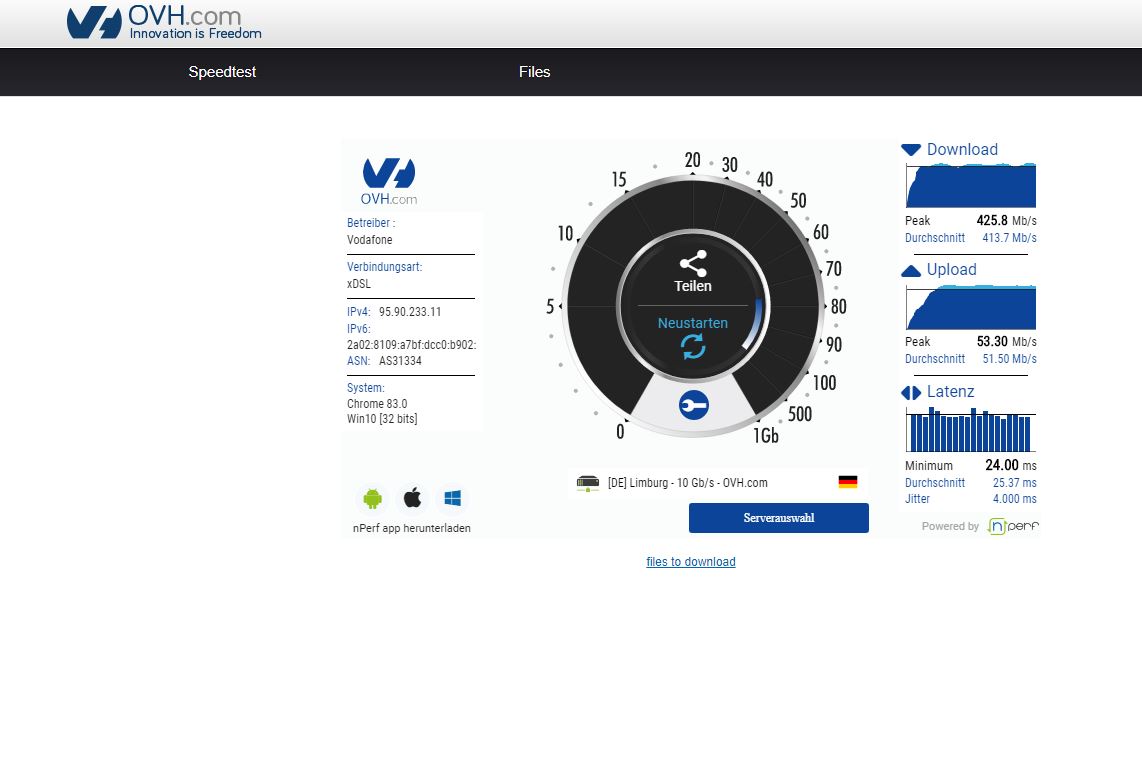Click the Teilen share icon
1142x784 pixels.
693,263
